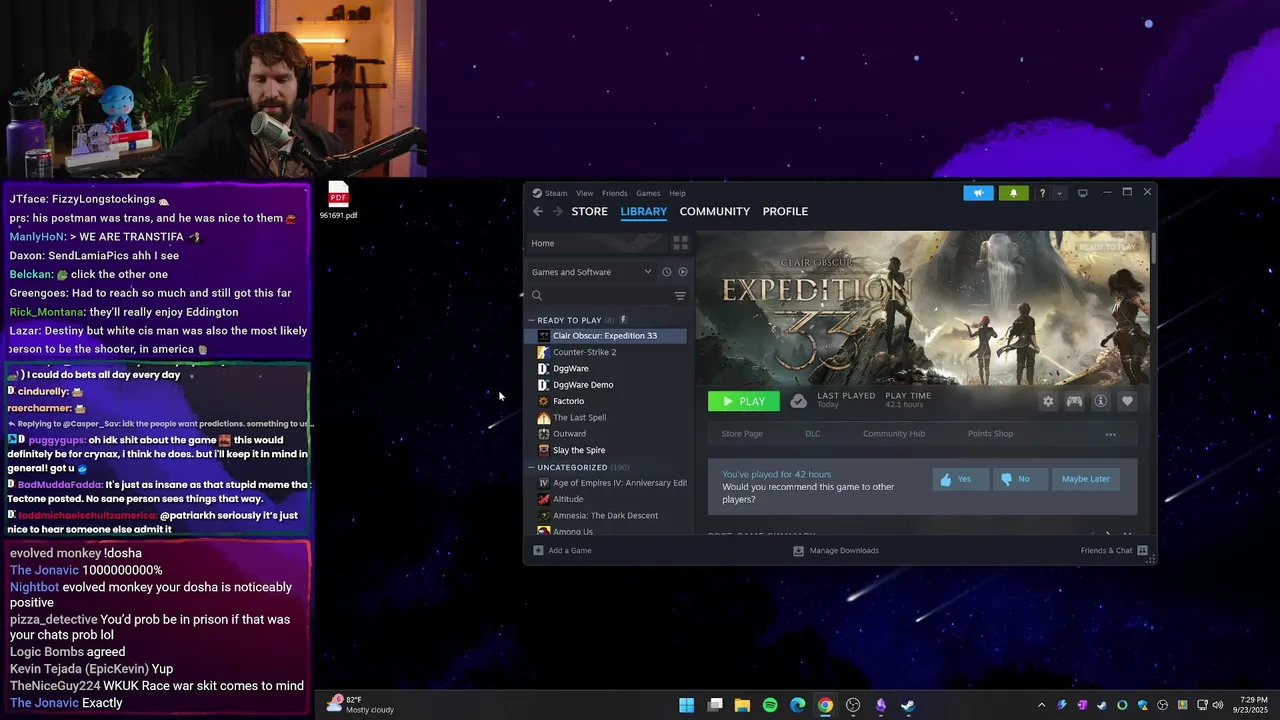
Task: Click the library Home button
Action: 596,243
